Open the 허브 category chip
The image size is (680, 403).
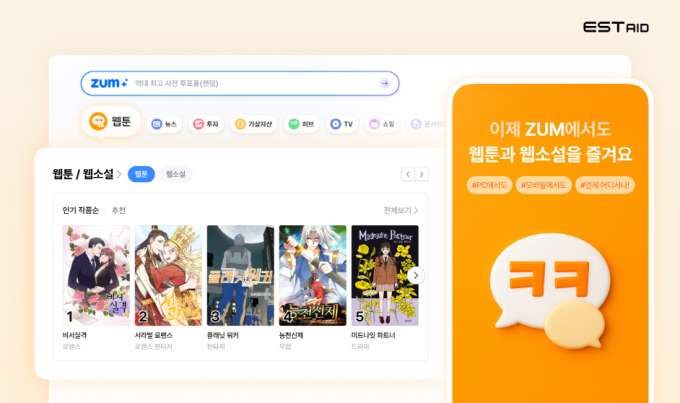click(301, 124)
